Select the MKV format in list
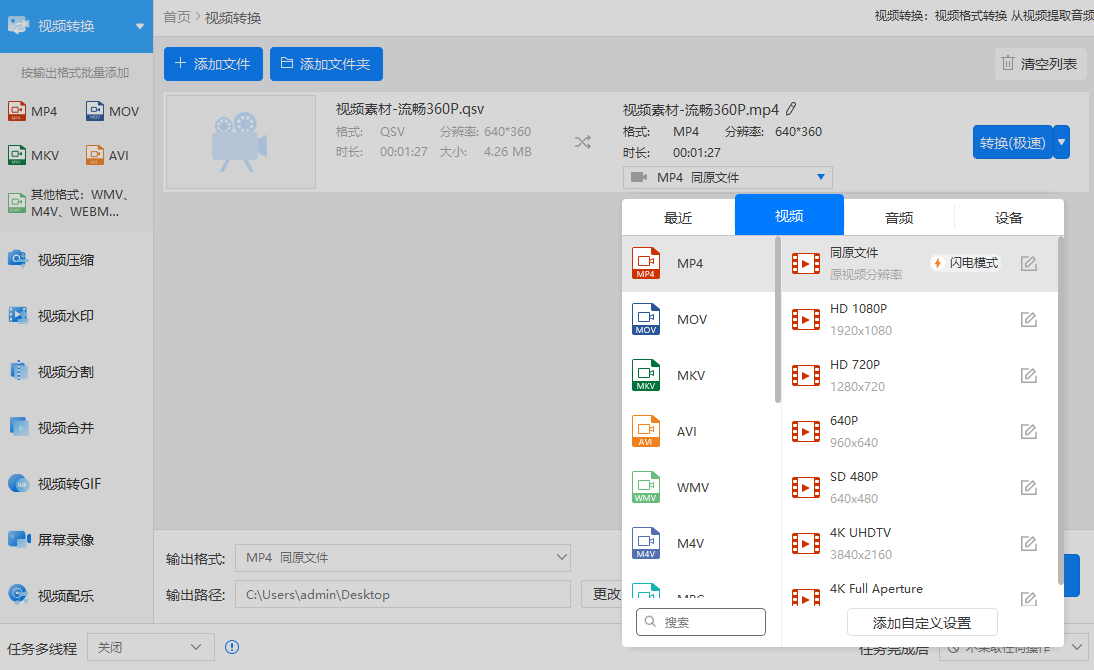The height and width of the screenshot is (670, 1094). coord(690,376)
